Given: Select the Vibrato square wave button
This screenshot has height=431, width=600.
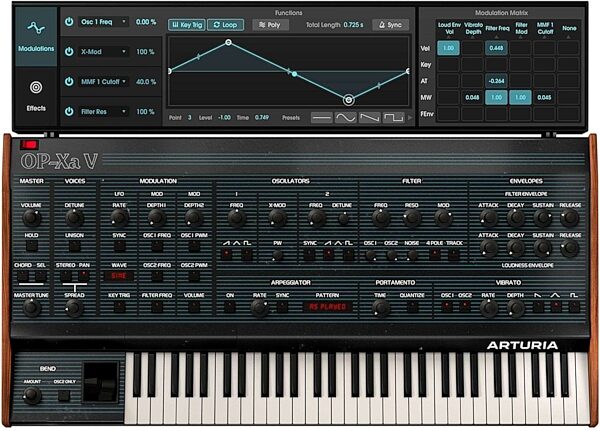Looking at the screenshot, I should click(x=574, y=306).
